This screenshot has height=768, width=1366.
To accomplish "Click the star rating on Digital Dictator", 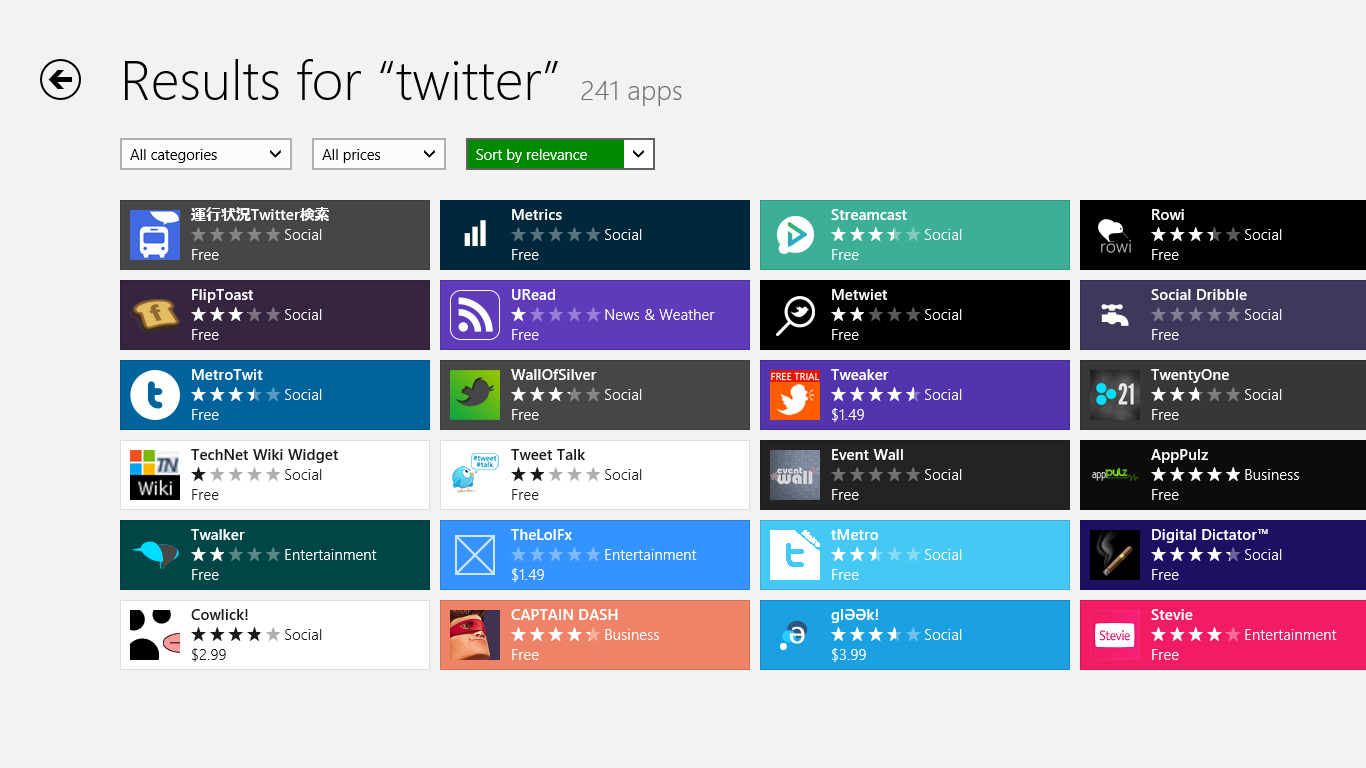I will (1195, 555).
